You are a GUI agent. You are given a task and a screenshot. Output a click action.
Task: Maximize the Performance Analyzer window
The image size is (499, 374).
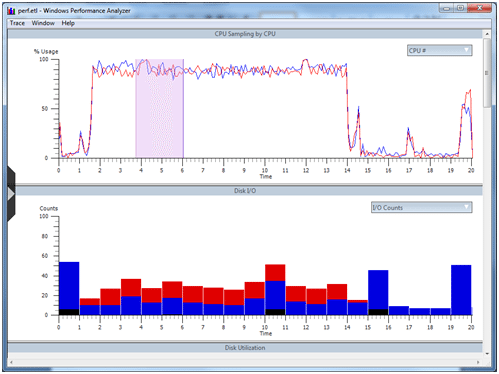460,8
